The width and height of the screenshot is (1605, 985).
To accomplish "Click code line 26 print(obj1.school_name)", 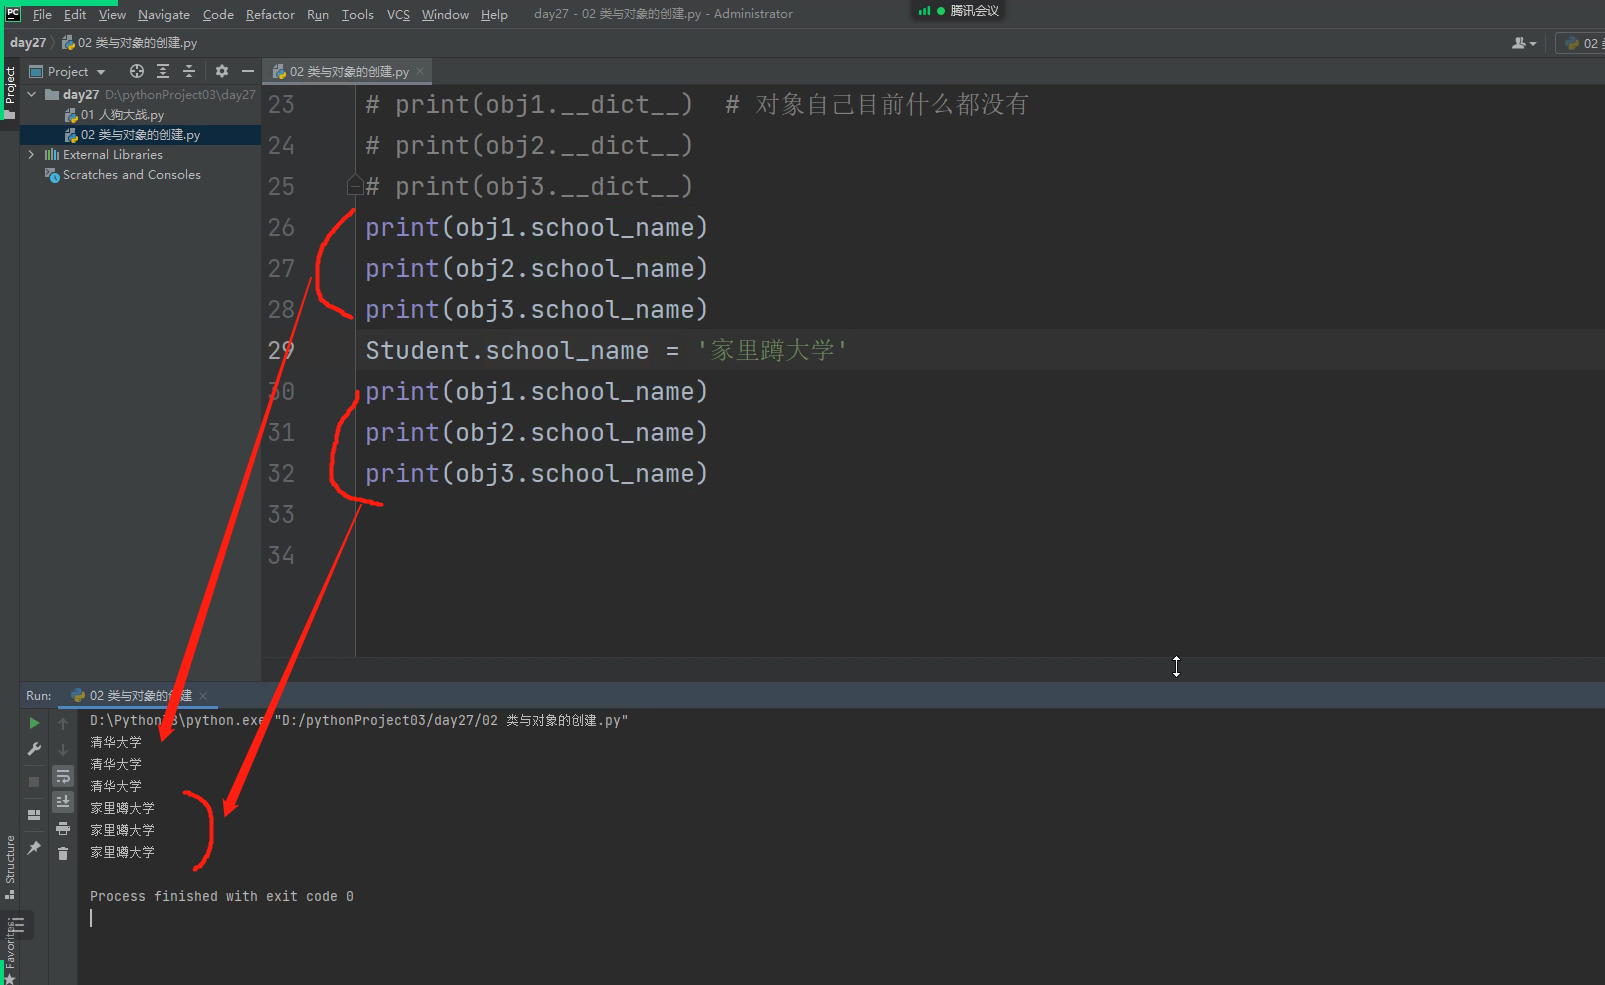I will [536, 227].
